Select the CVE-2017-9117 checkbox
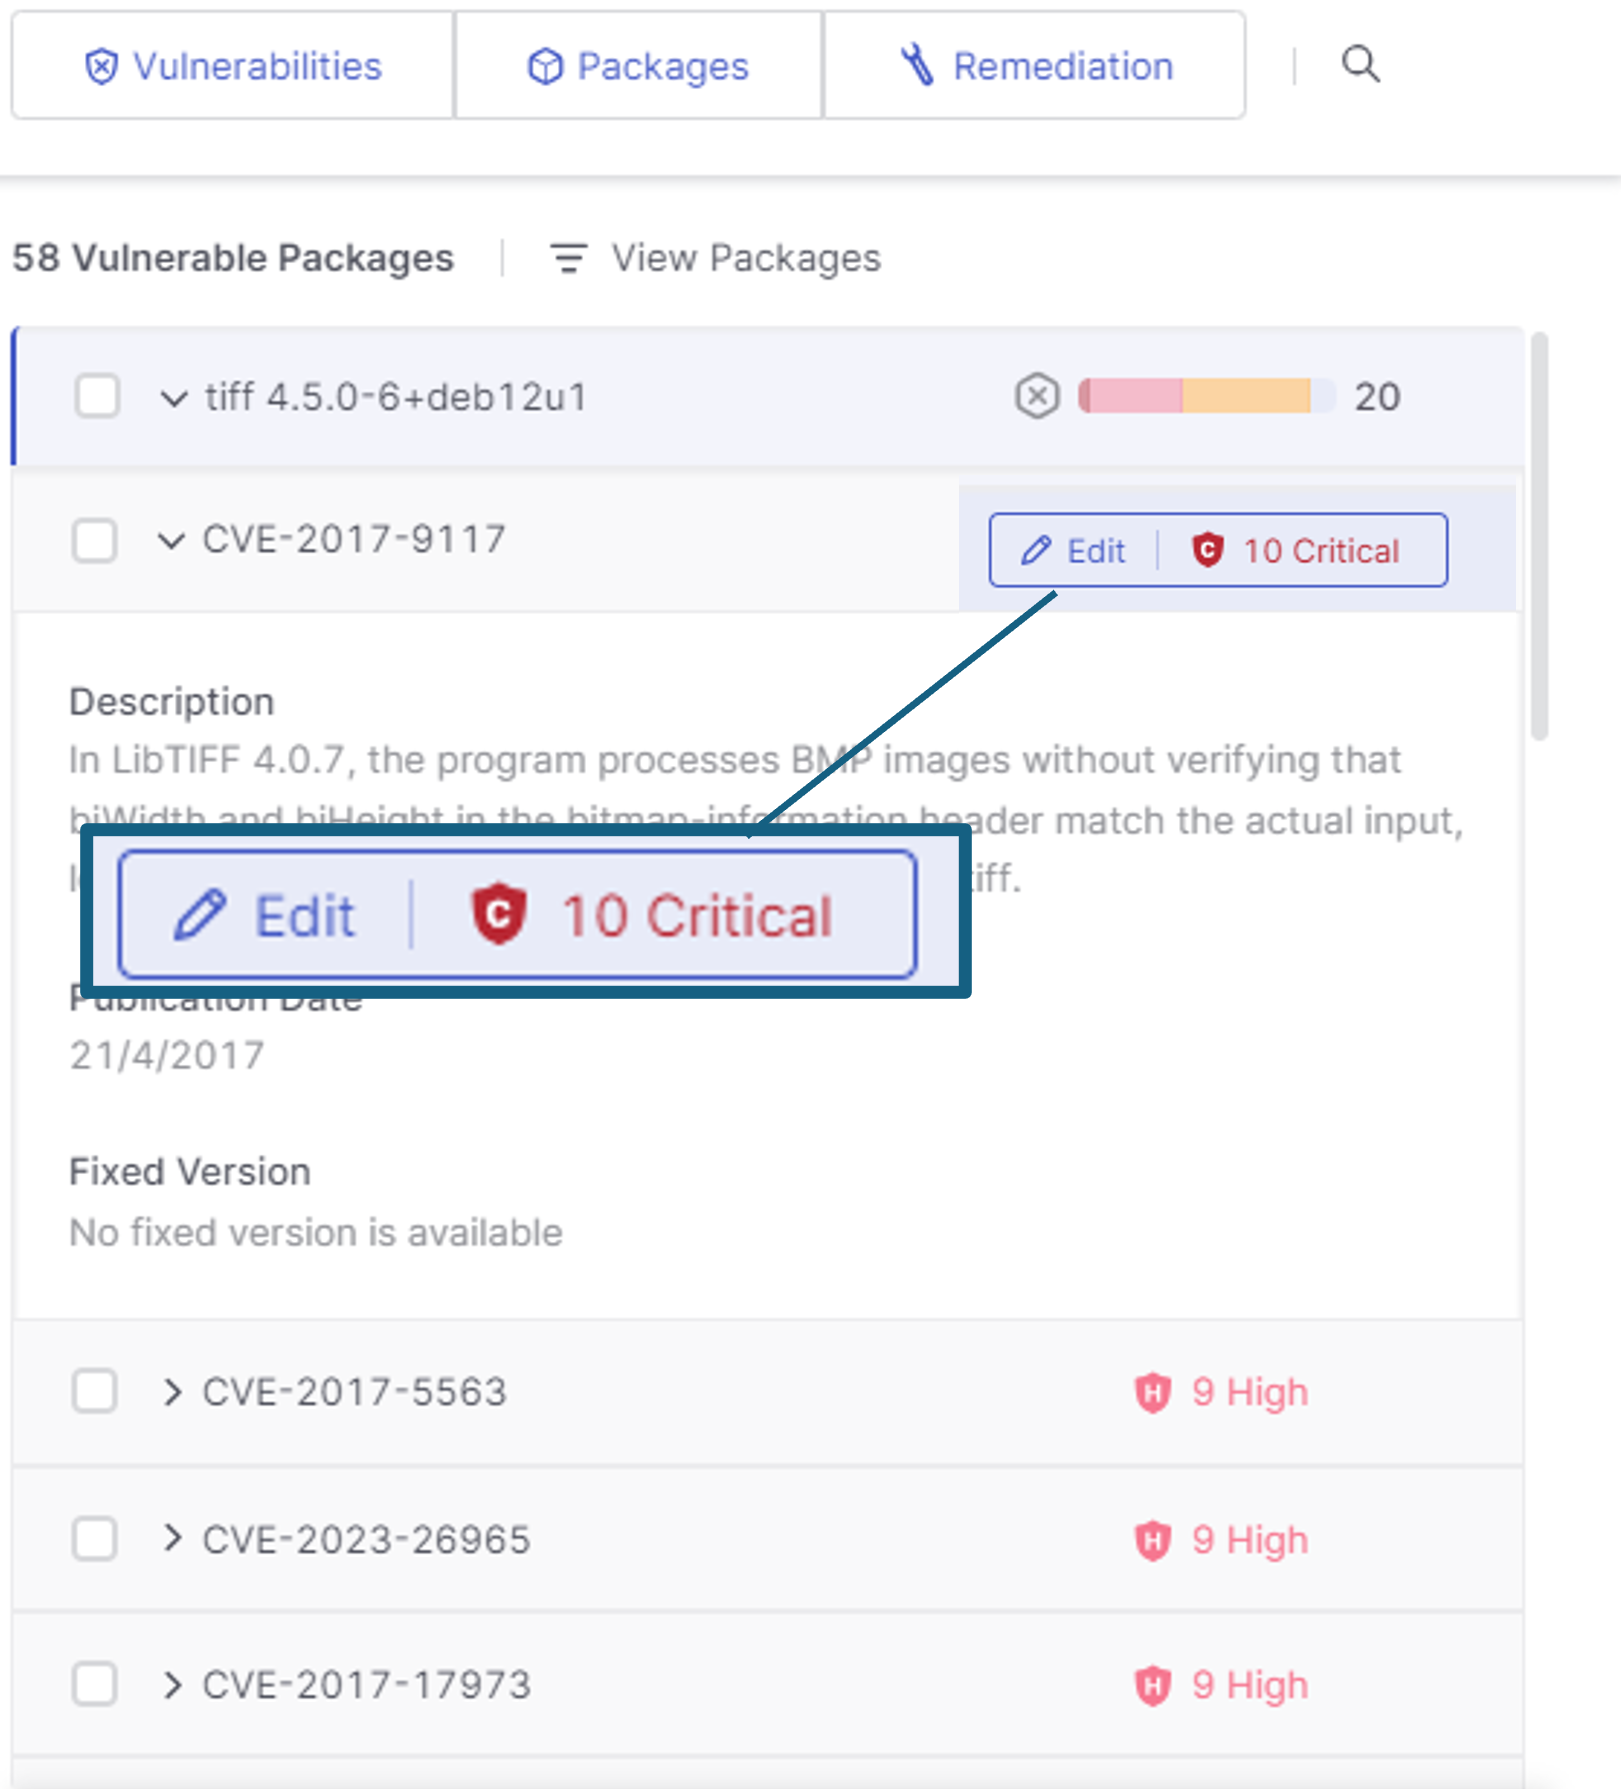This screenshot has width=1621, height=1789. (x=95, y=541)
